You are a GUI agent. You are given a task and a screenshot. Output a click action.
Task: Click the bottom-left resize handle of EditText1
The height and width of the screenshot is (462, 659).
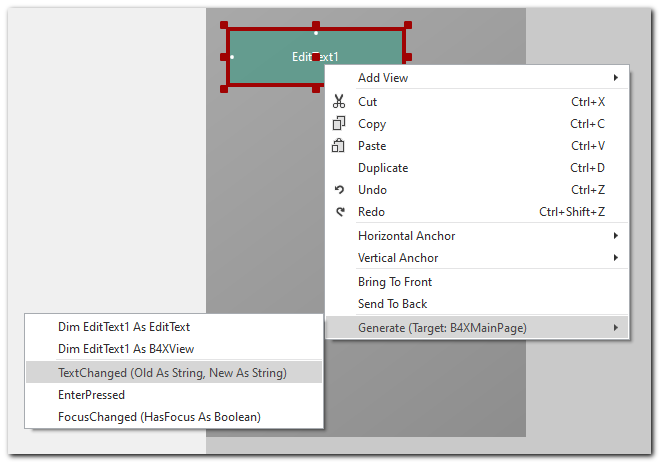(x=226, y=88)
